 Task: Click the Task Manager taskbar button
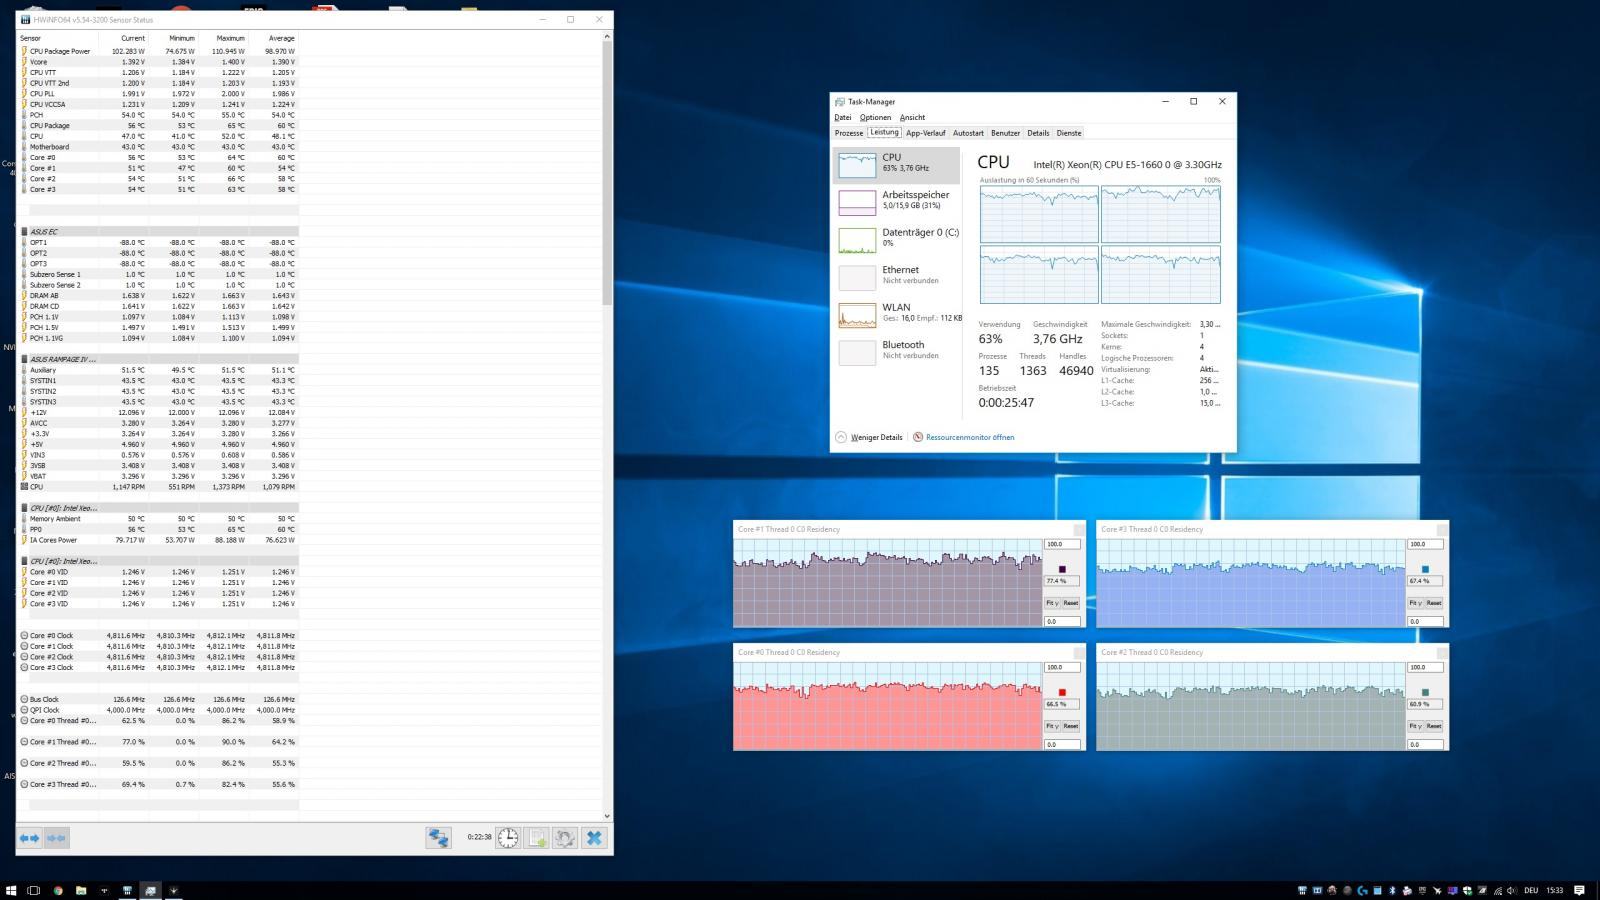click(x=150, y=890)
